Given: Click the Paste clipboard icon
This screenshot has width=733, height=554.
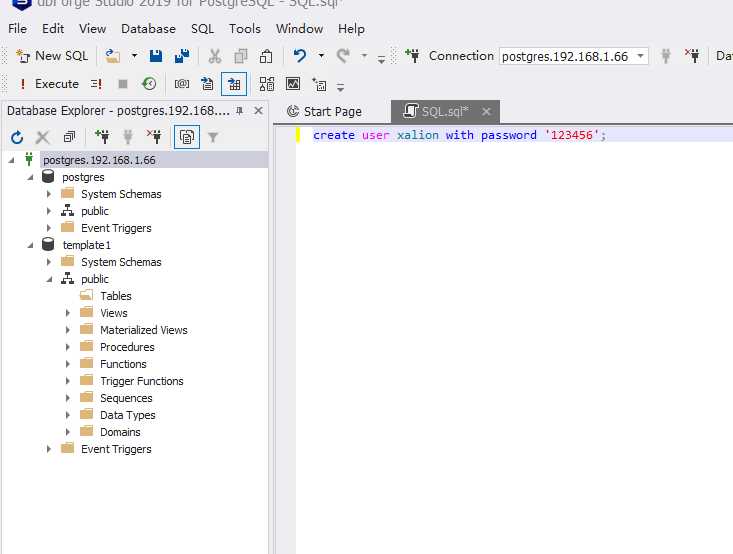Looking at the screenshot, I should [x=266, y=56].
